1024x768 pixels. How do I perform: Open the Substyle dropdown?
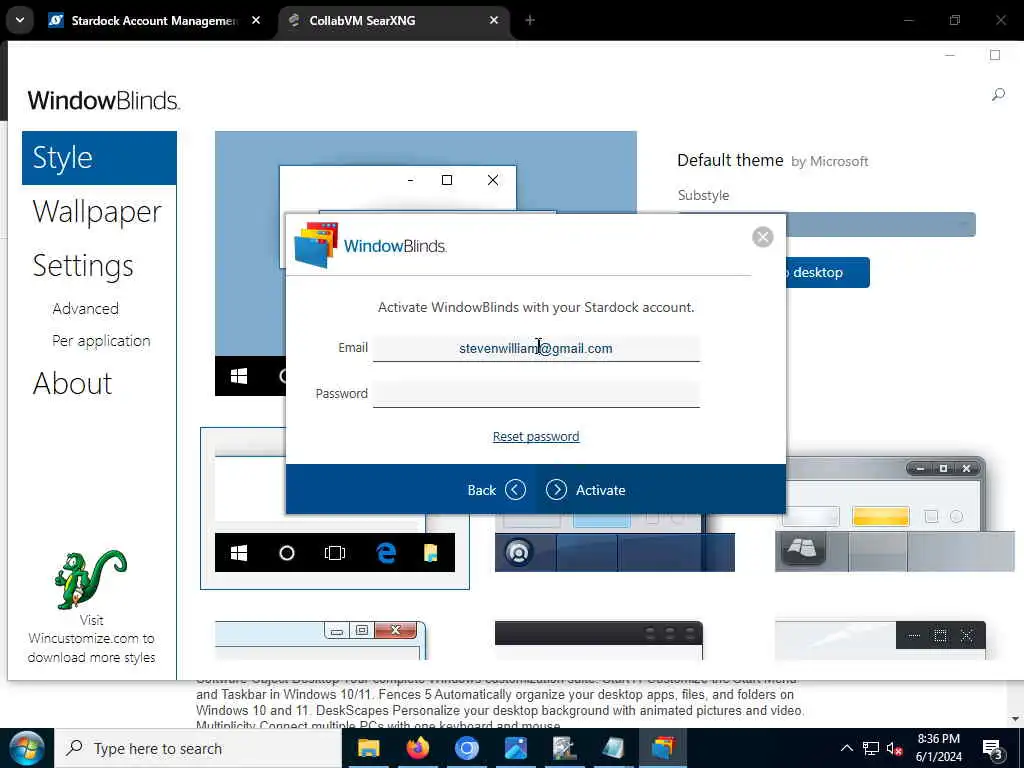881,225
